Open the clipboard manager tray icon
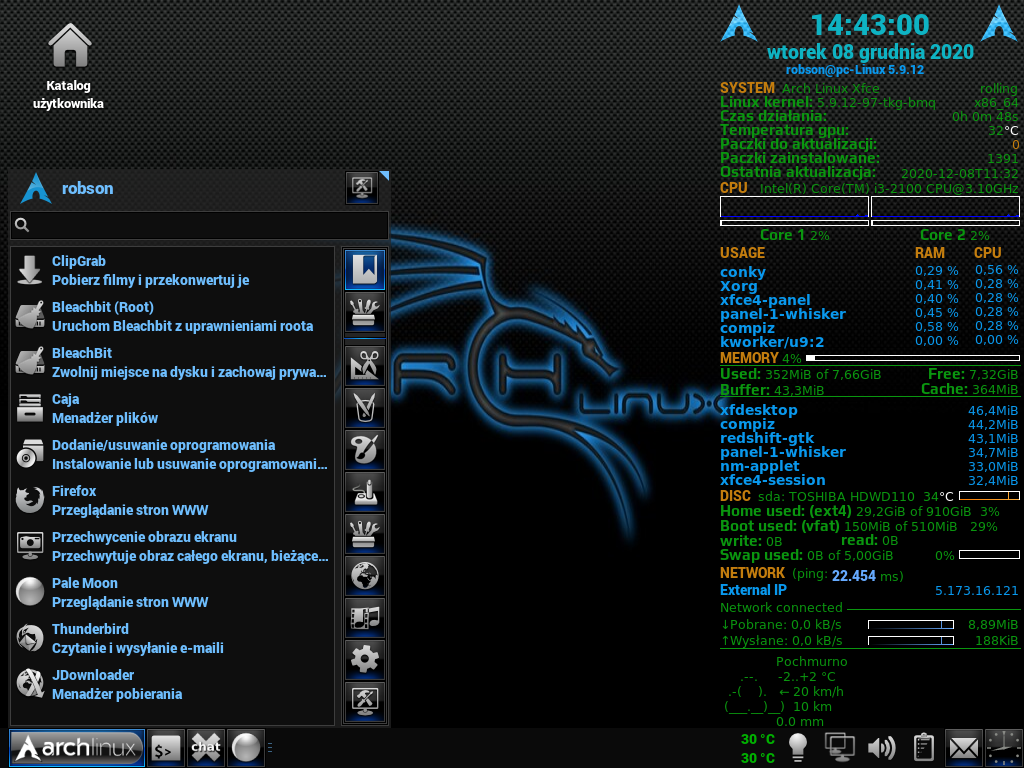 click(x=923, y=748)
